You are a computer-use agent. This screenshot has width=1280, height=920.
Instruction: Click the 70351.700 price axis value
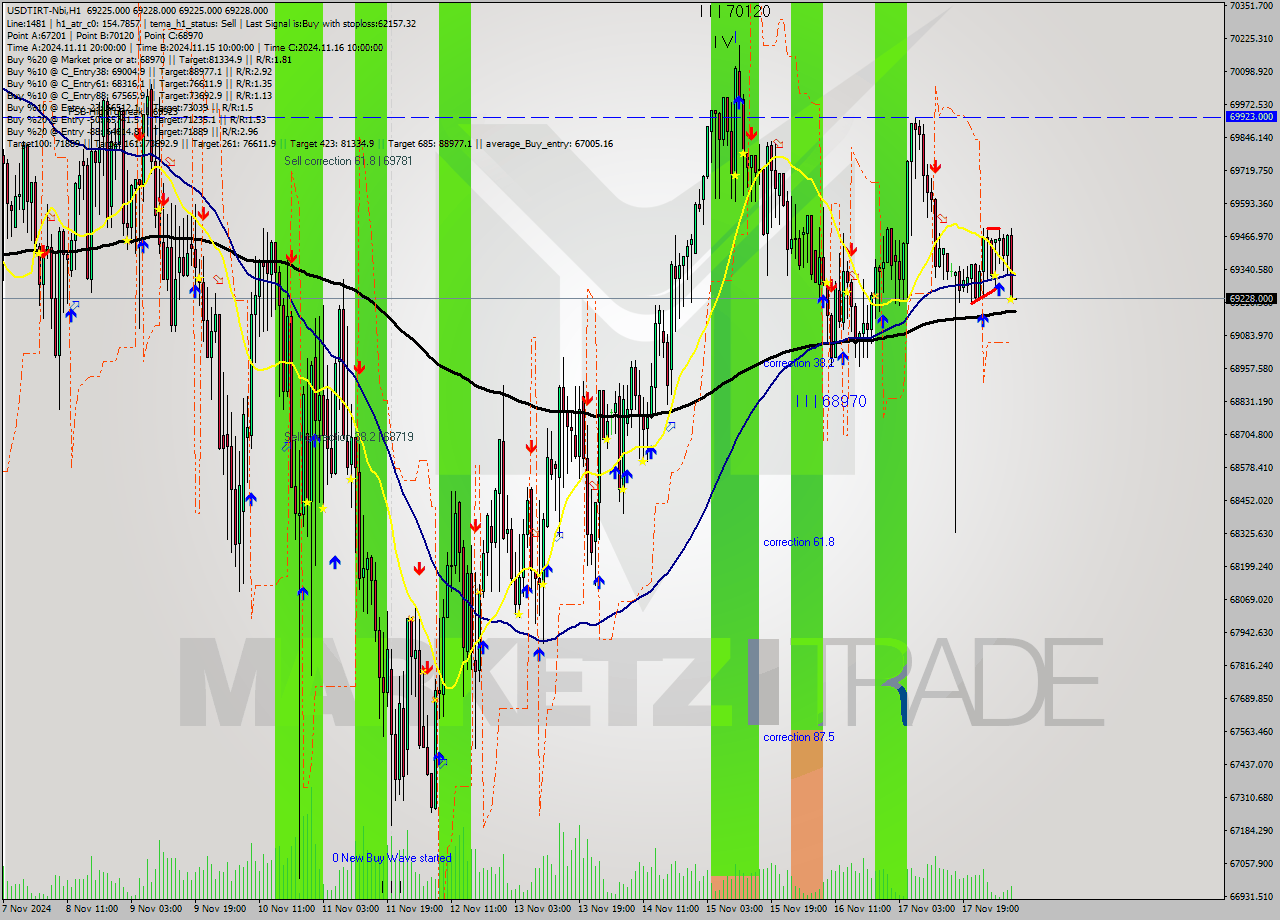(1251, 6)
